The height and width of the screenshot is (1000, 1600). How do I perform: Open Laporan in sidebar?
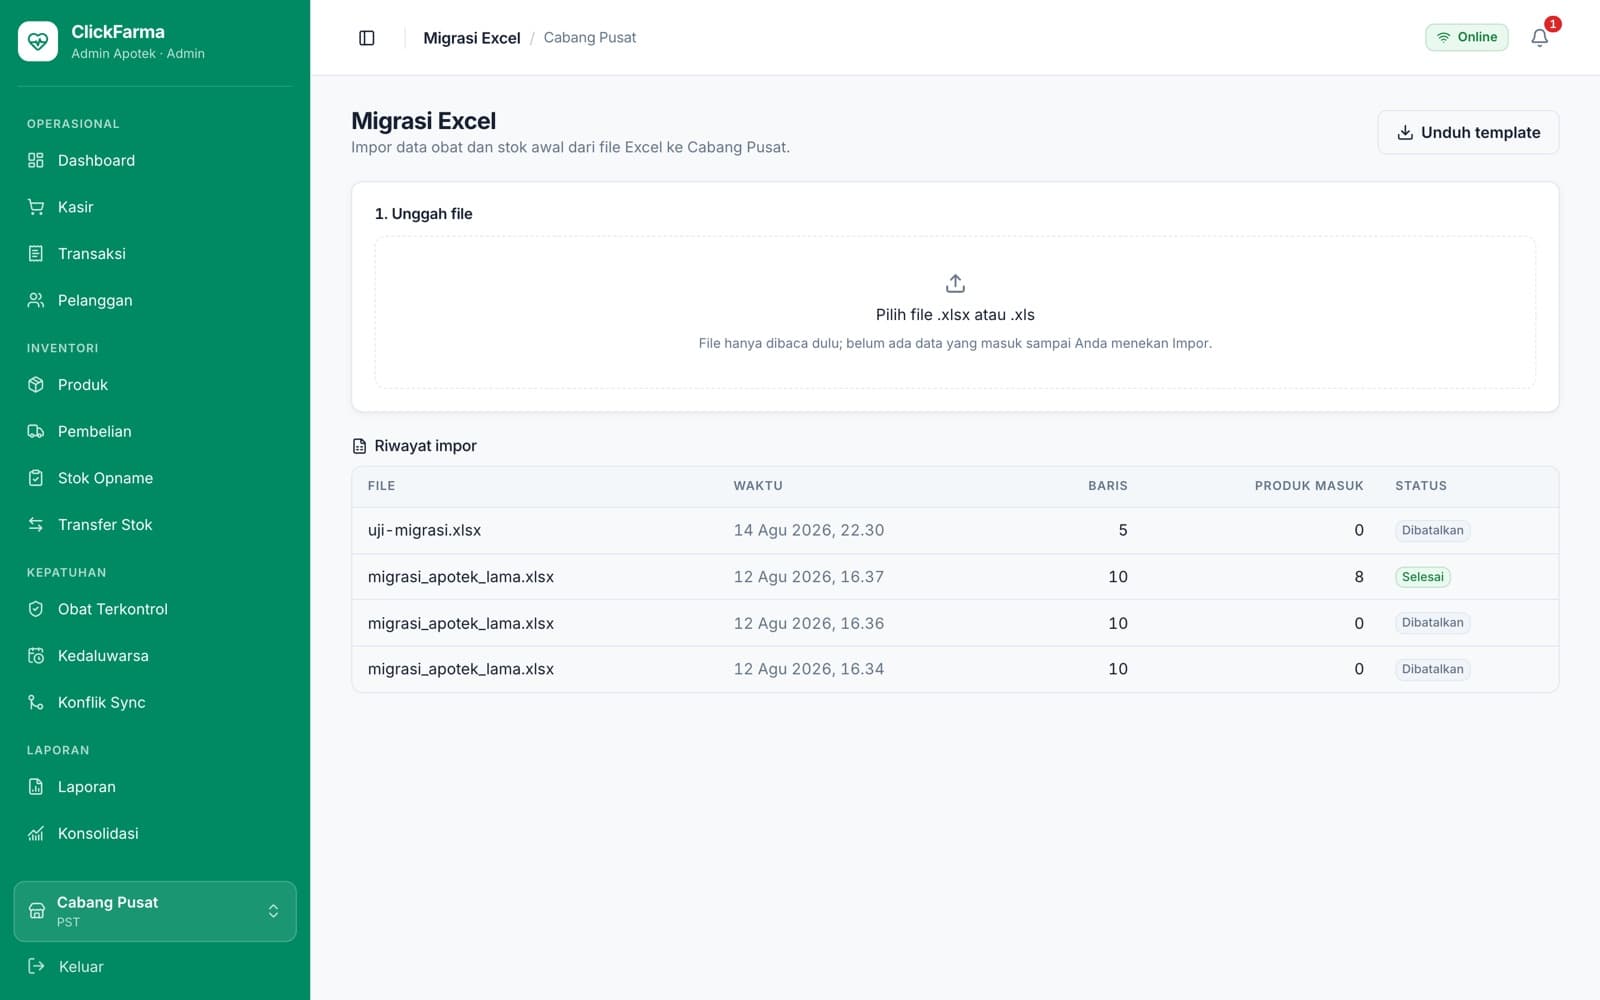(x=155, y=787)
